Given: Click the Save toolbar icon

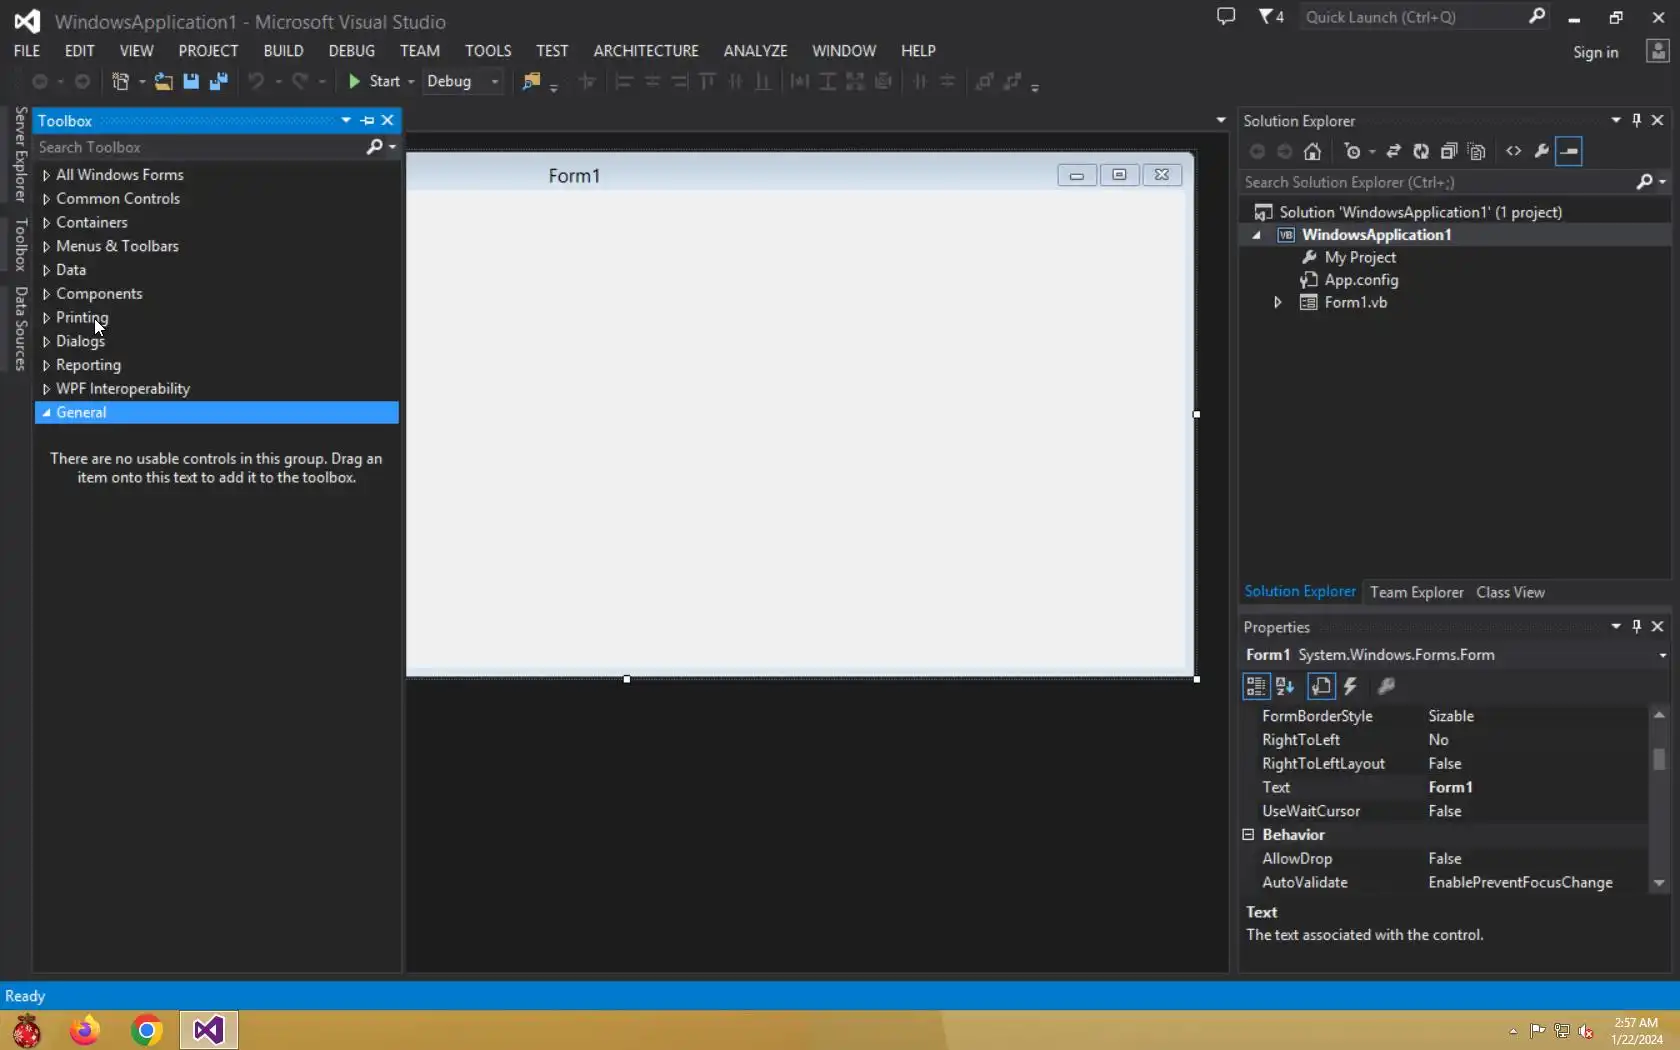Looking at the screenshot, I should 191,82.
